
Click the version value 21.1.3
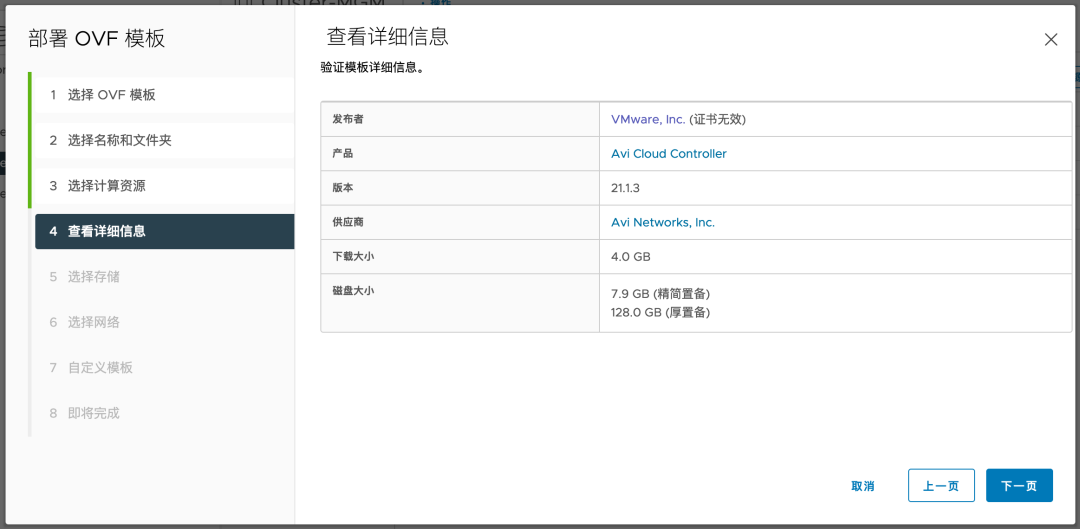[x=625, y=188]
